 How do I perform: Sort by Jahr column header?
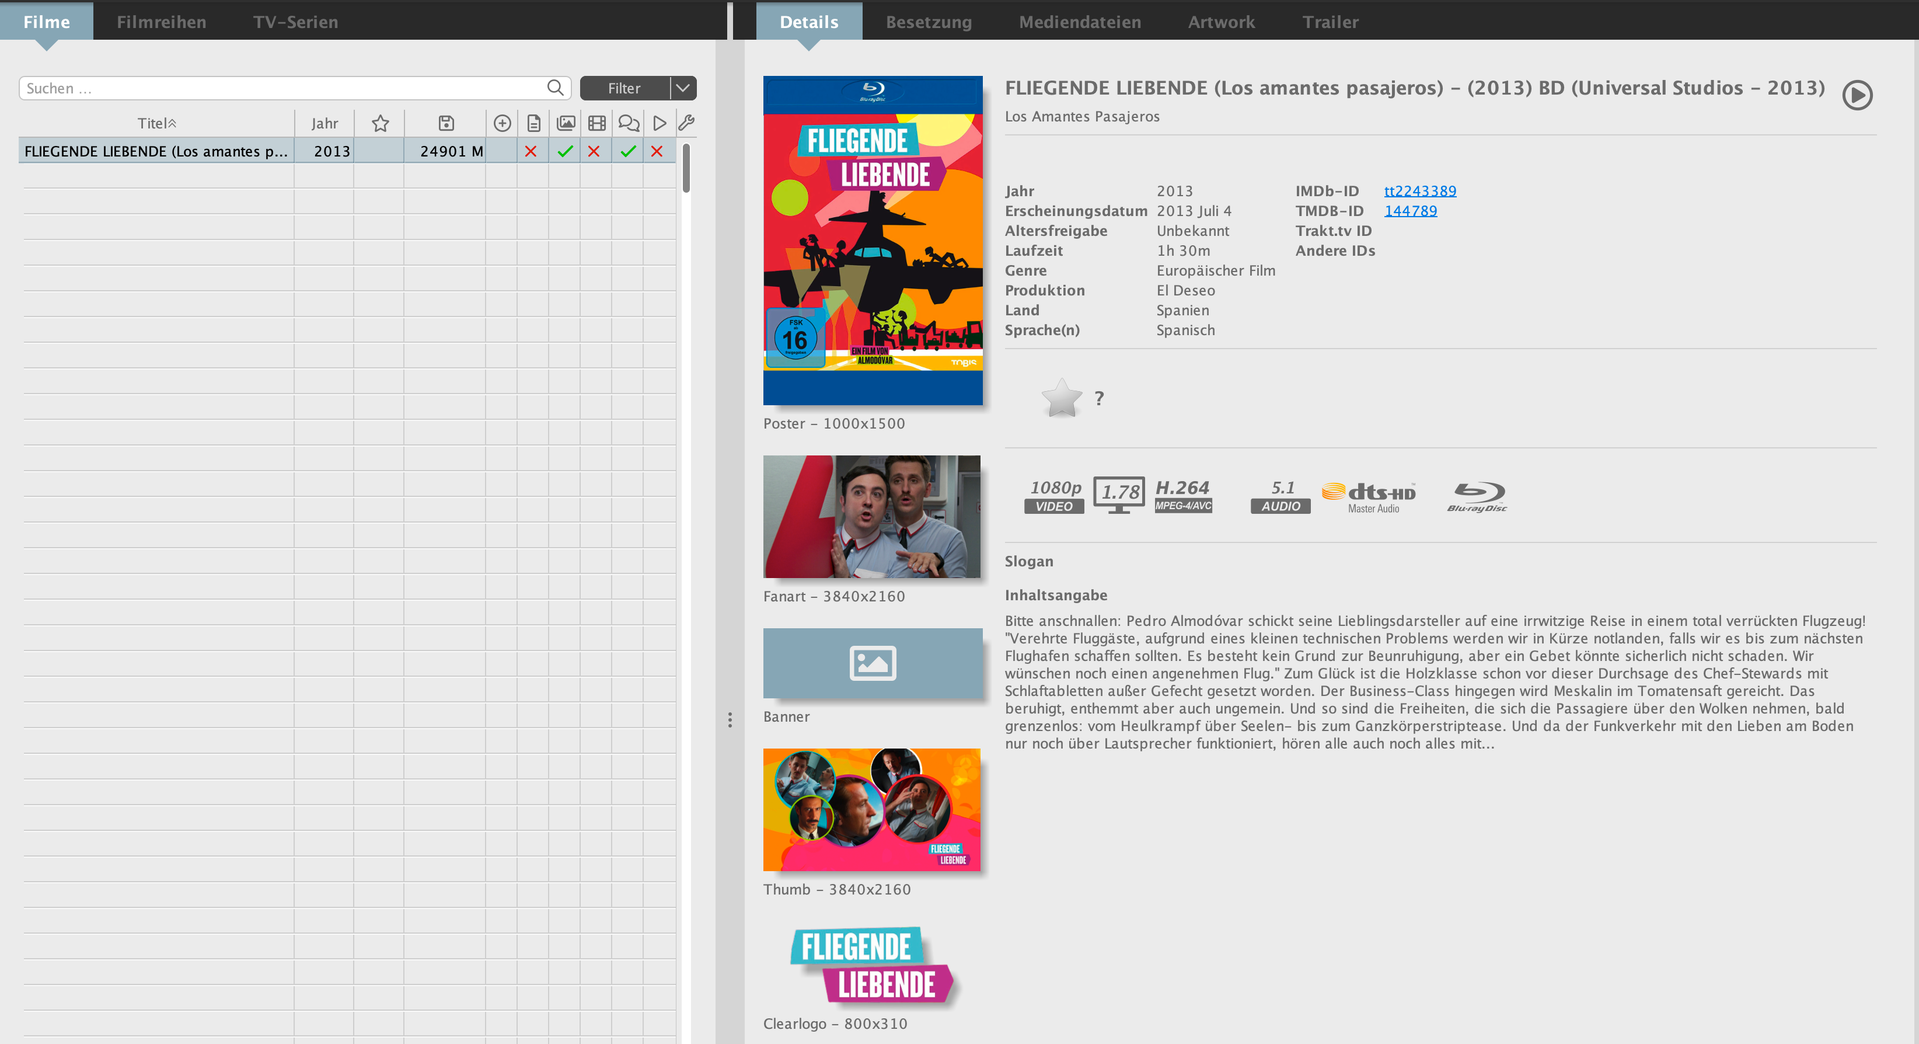pos(324,123)
